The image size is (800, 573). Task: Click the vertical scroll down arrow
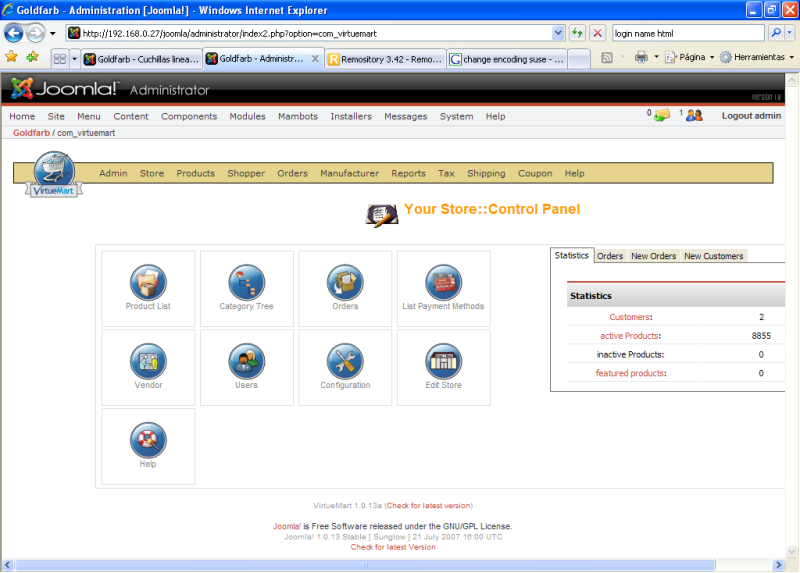pyautogui.click(x=791, y=552)
